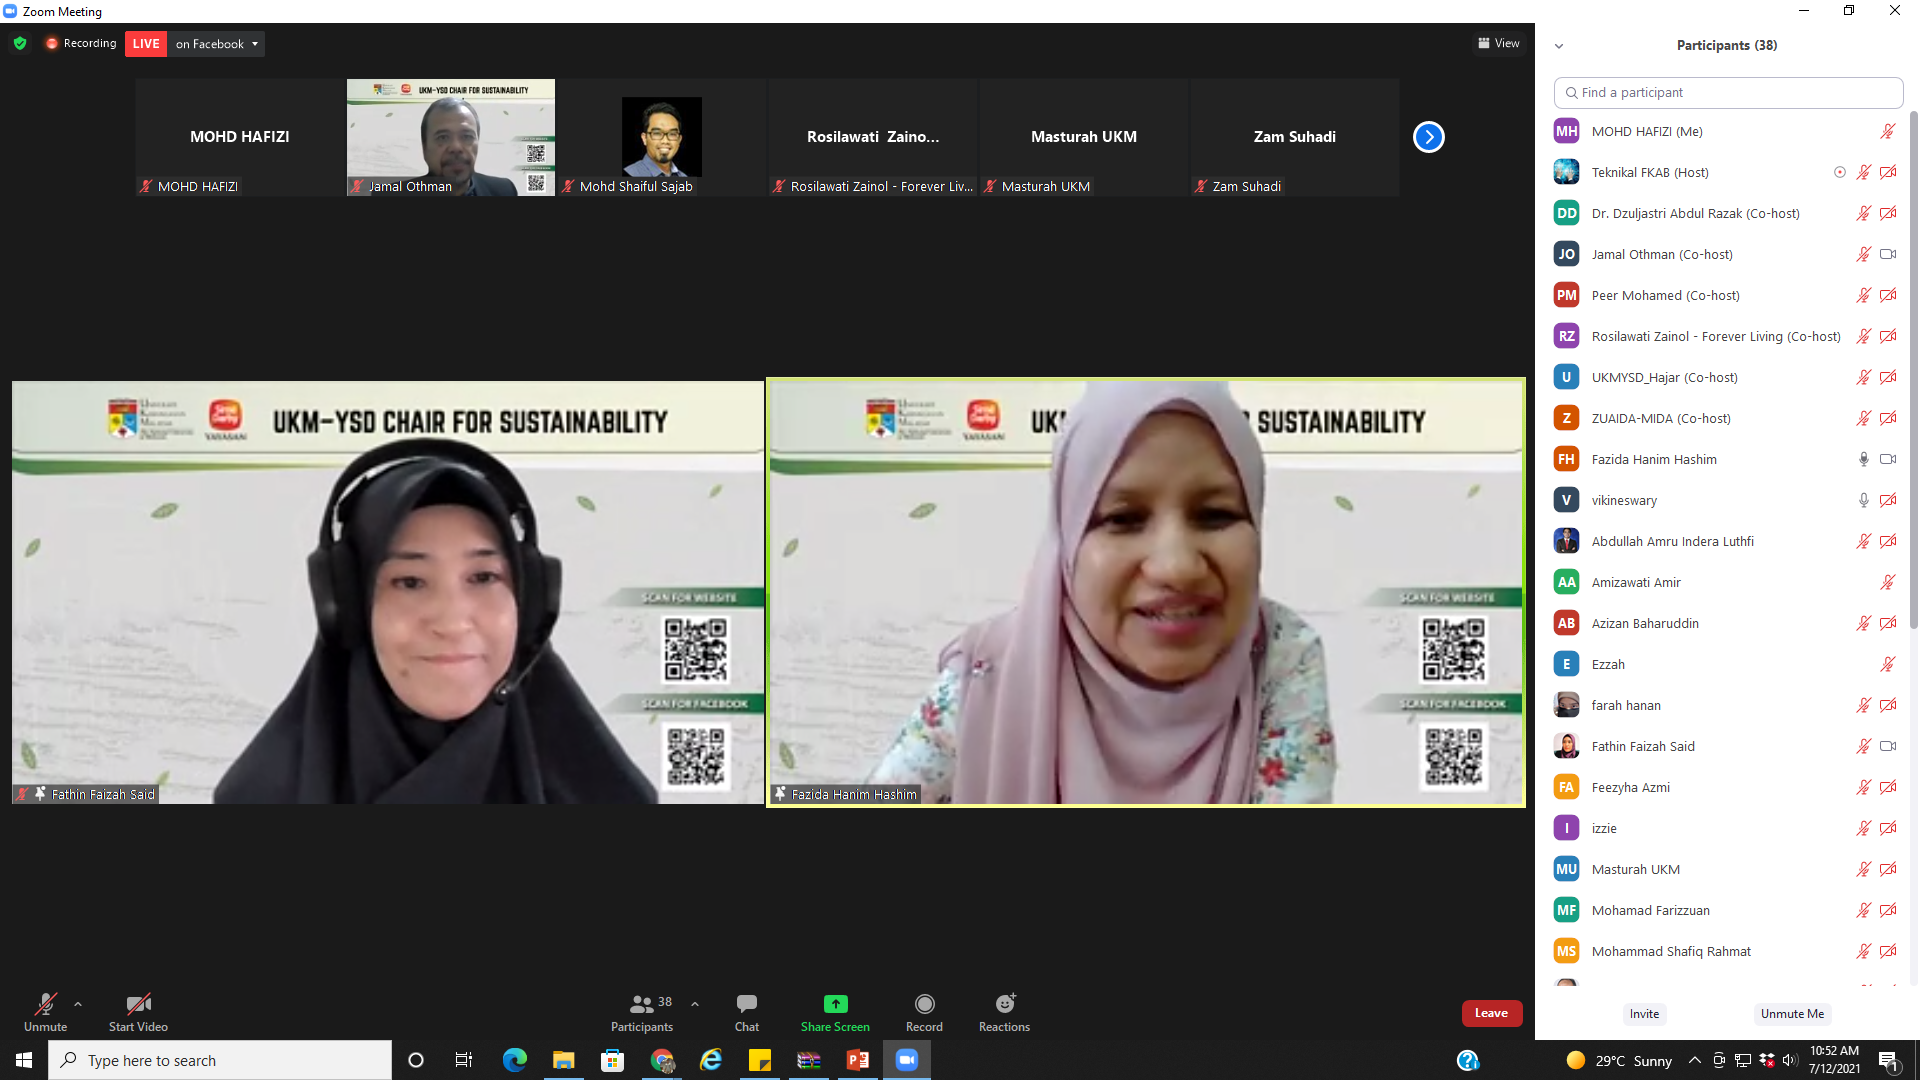The height and width of the screenshot is (1080, 1920).
Task: Click the Invite button
Action: pos(1644,1014)
